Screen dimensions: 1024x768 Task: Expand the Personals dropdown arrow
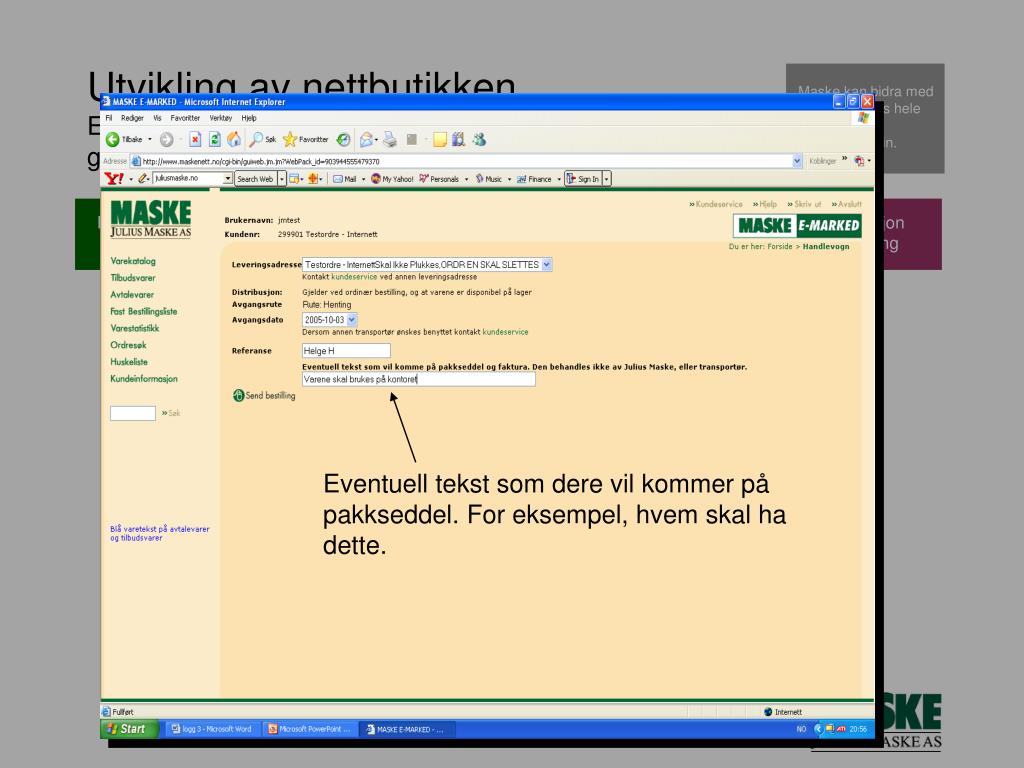(x=466, y=179)
